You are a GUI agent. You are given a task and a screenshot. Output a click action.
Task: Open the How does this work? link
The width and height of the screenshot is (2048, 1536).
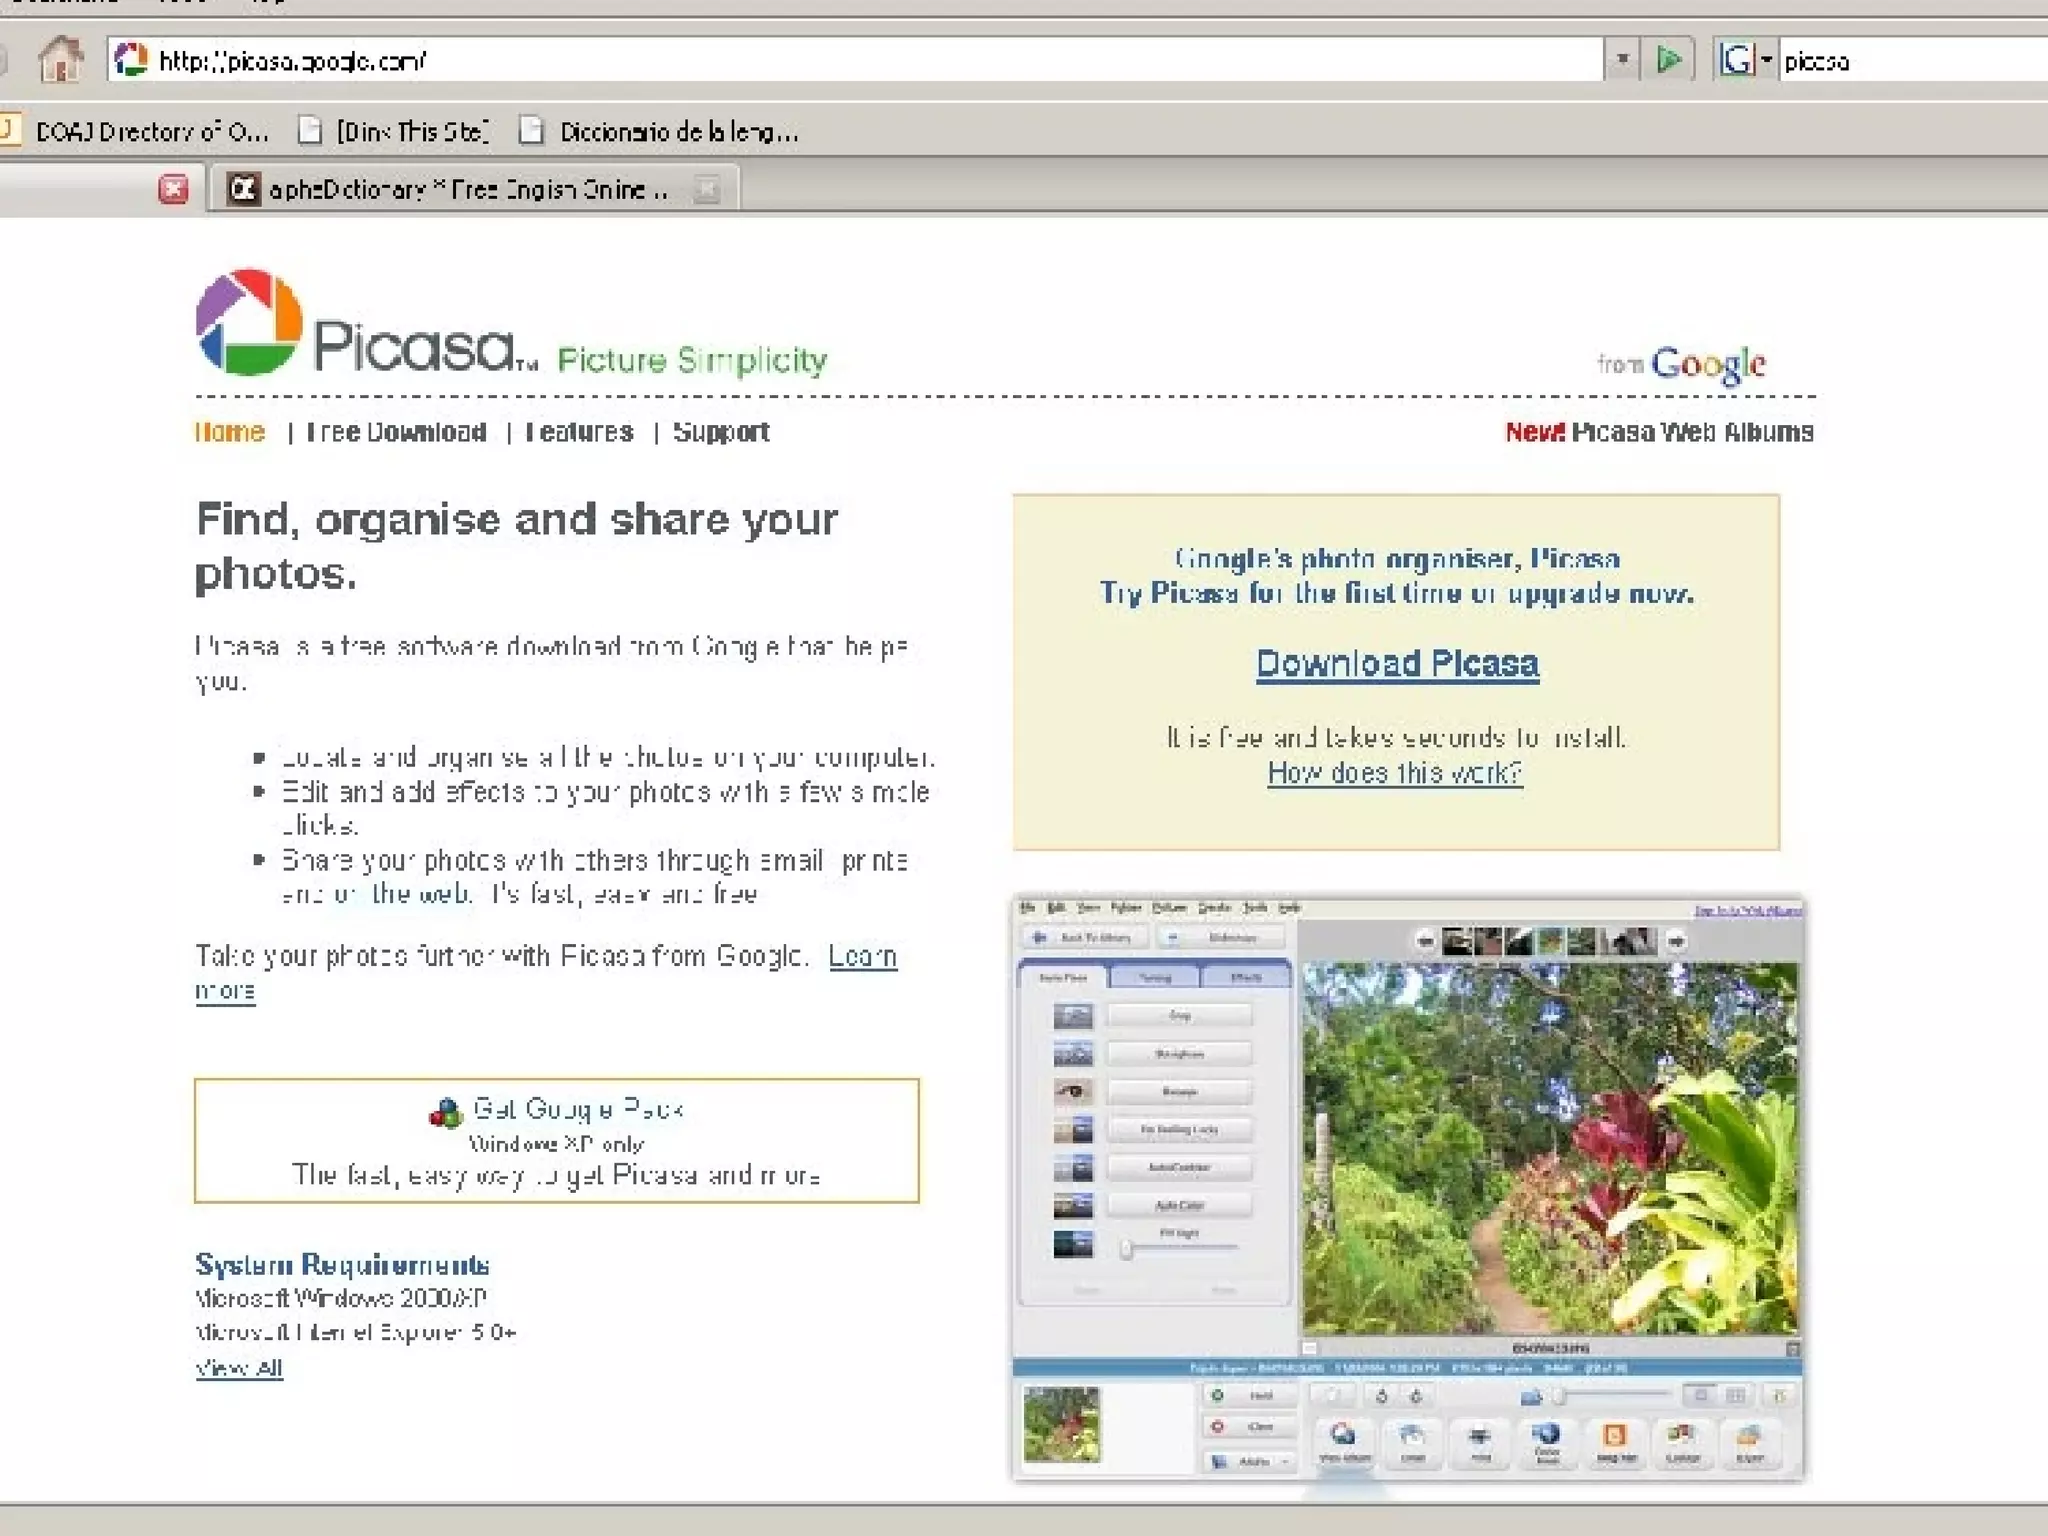coord(1395,773)
